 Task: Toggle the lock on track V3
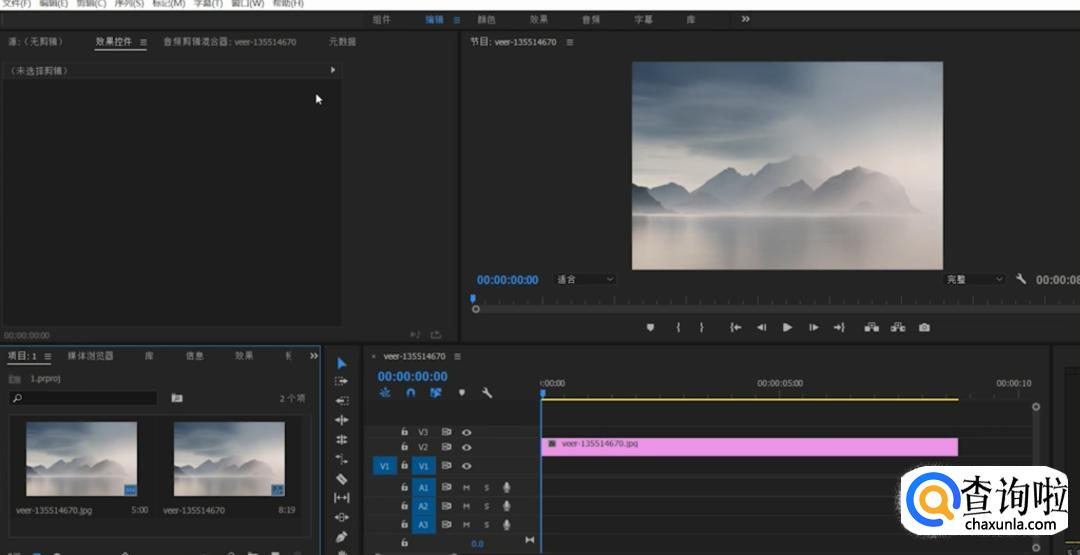(404, 432)
